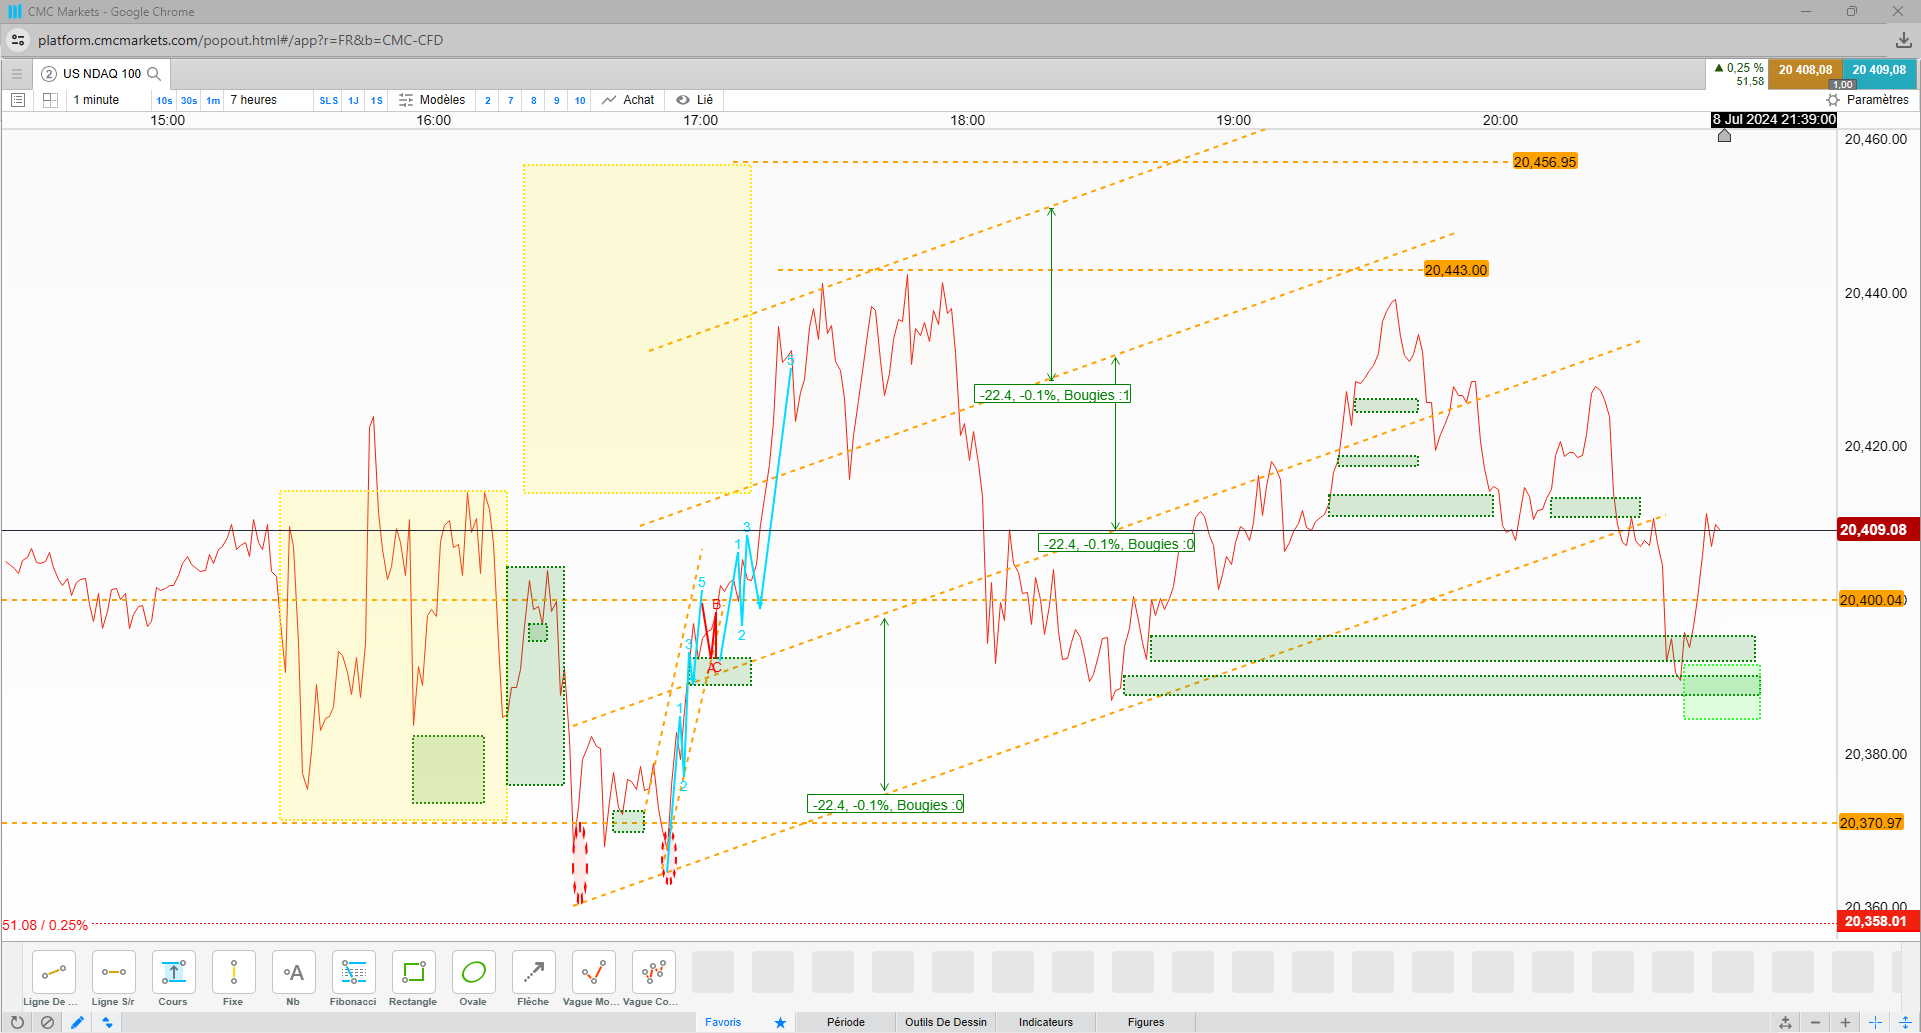1921x1033 pixels.
Task: Select the Flèche arrow tool
Action: (x=533, y=979)
